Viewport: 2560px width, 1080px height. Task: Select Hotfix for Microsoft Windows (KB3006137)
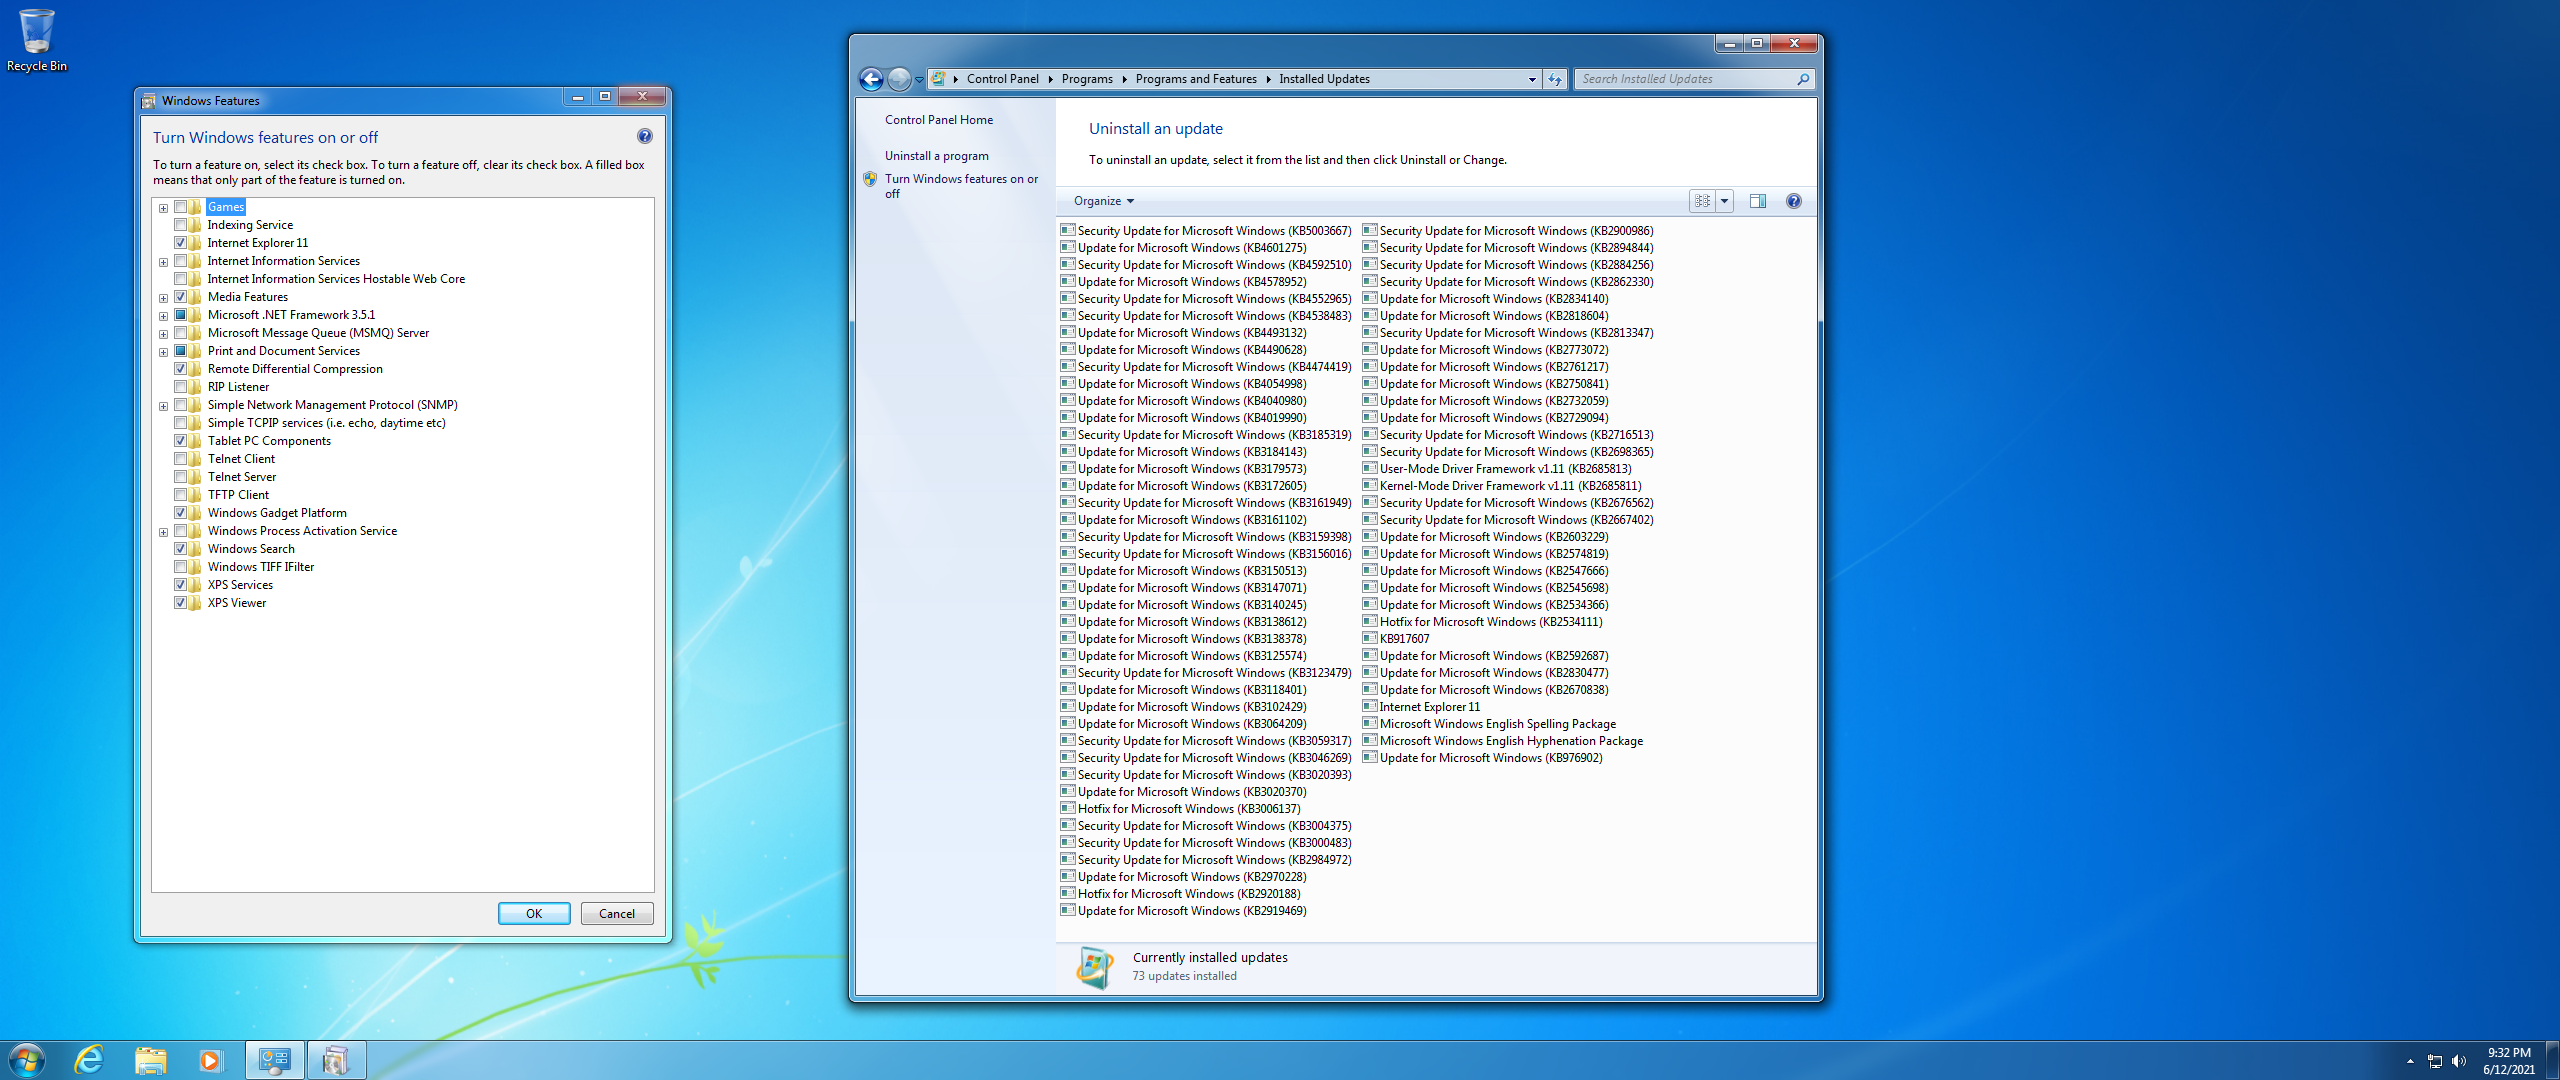click(1180, 809)
